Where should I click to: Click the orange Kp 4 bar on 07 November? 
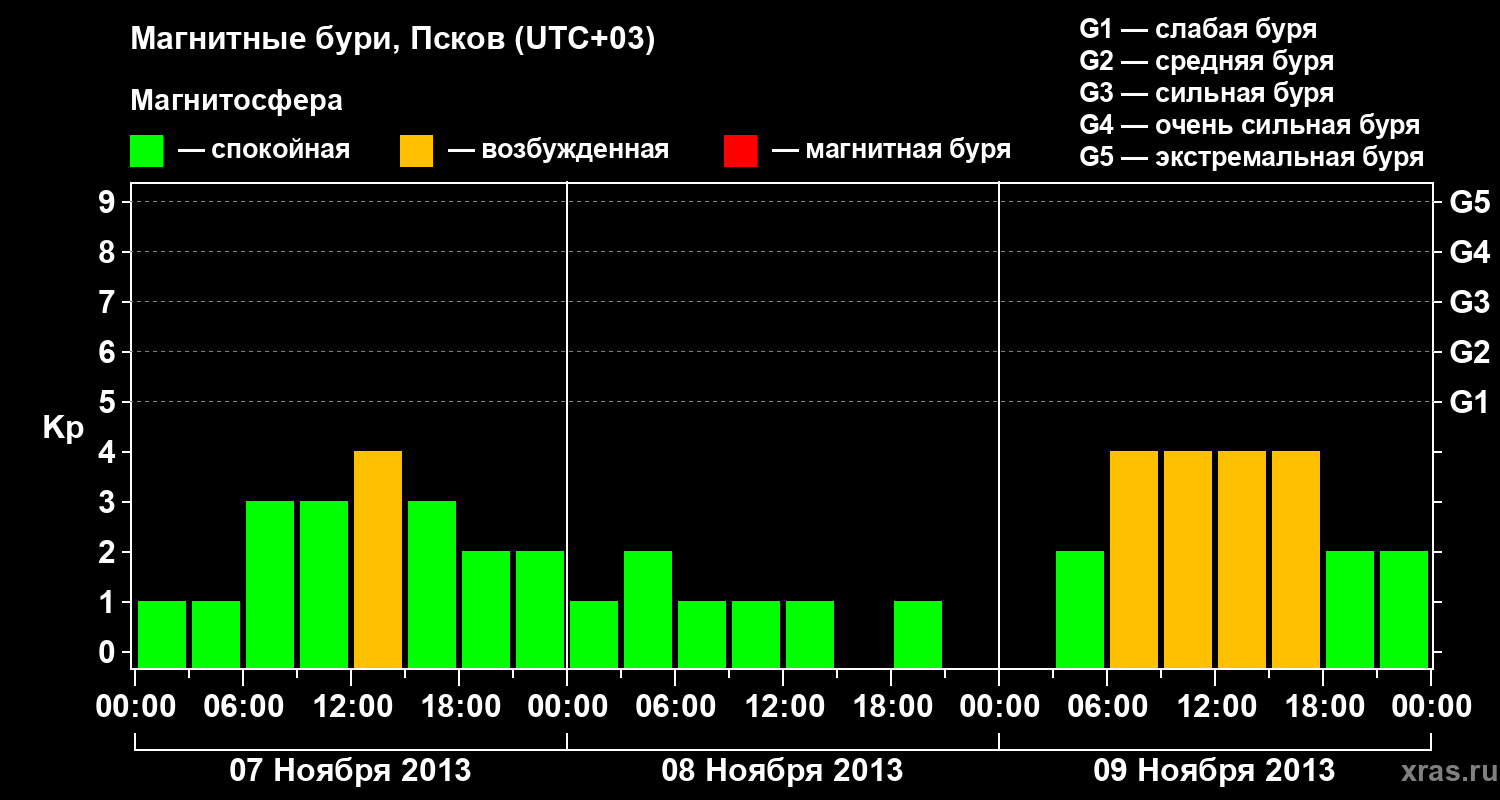[378, 559]
